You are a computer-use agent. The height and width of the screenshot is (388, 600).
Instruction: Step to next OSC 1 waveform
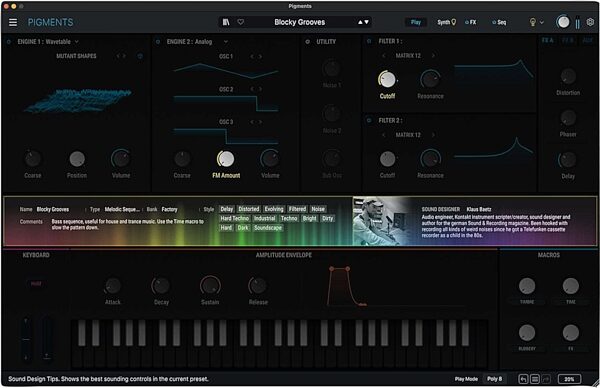click(261, 57)
